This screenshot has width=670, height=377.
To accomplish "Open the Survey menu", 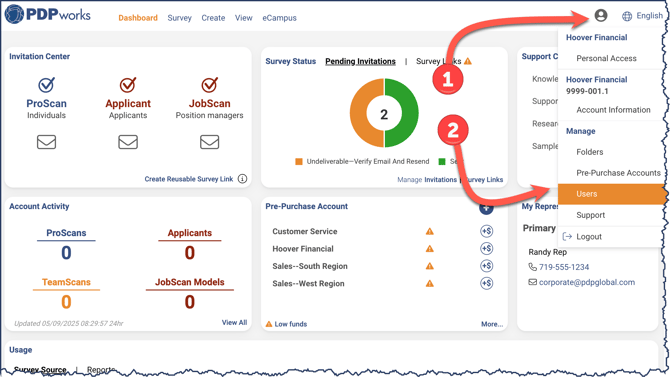I will pos(179,18).
